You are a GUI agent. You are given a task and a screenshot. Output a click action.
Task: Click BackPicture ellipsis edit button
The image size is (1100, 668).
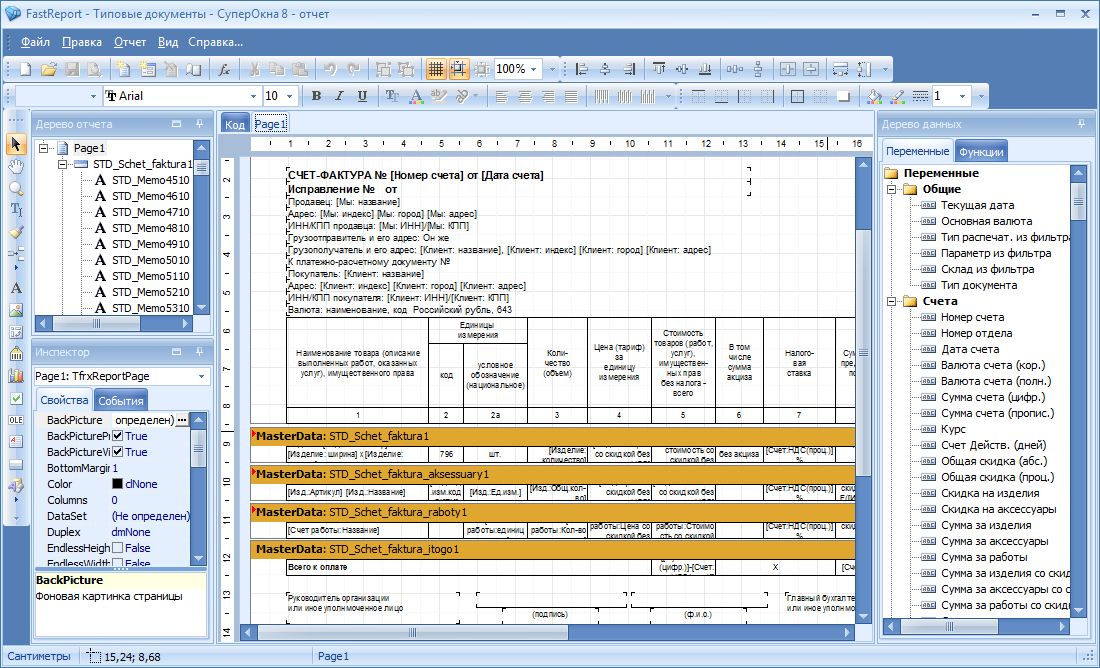click(x=182, y=420)
